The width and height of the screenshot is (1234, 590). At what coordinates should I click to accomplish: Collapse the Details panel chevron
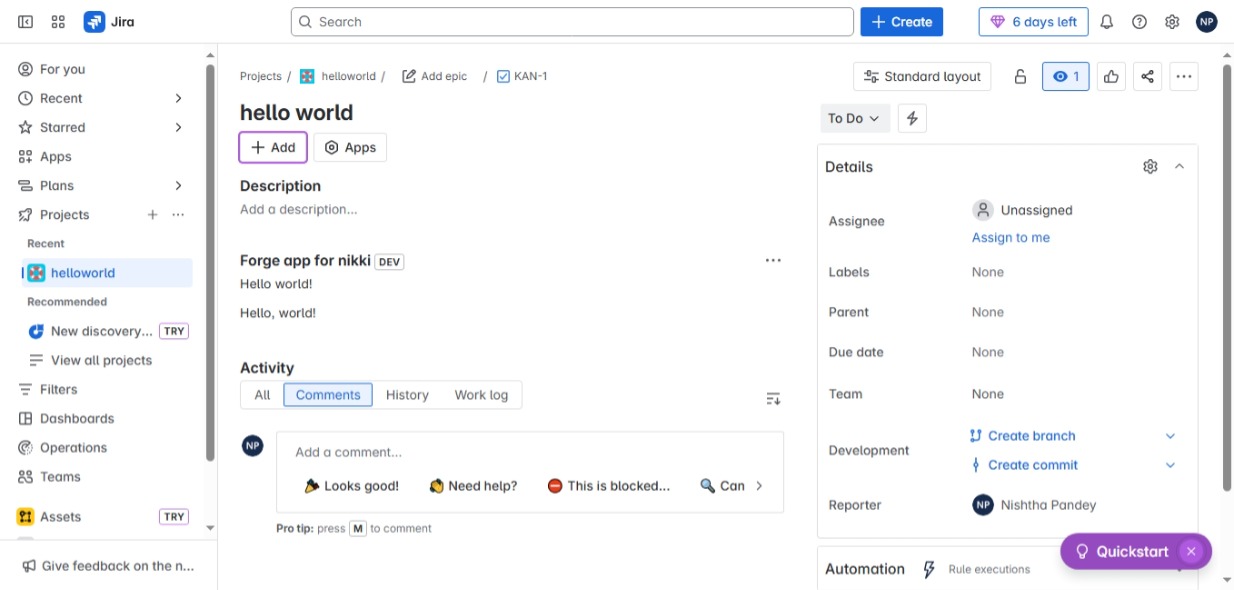(x=1179, y=167)
